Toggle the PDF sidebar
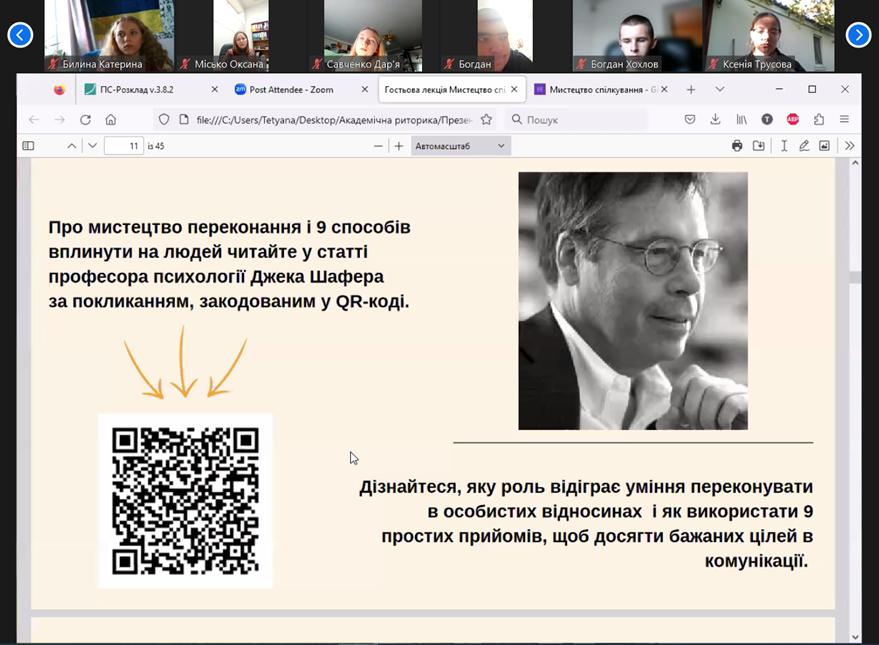879x645 pixels. coord(28,146)
